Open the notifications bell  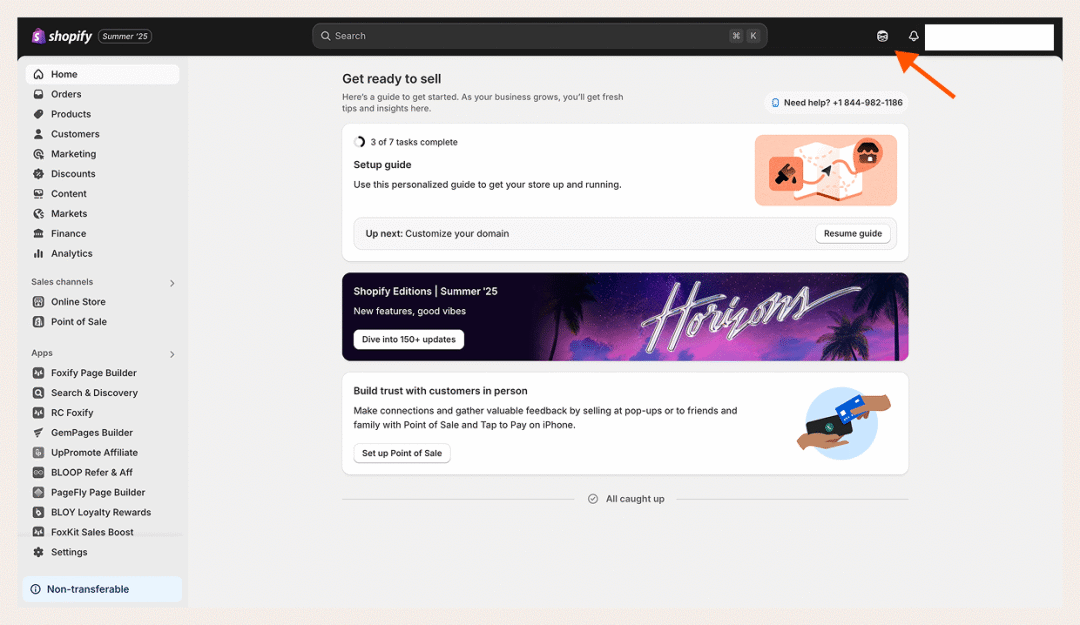pos(913,36)
